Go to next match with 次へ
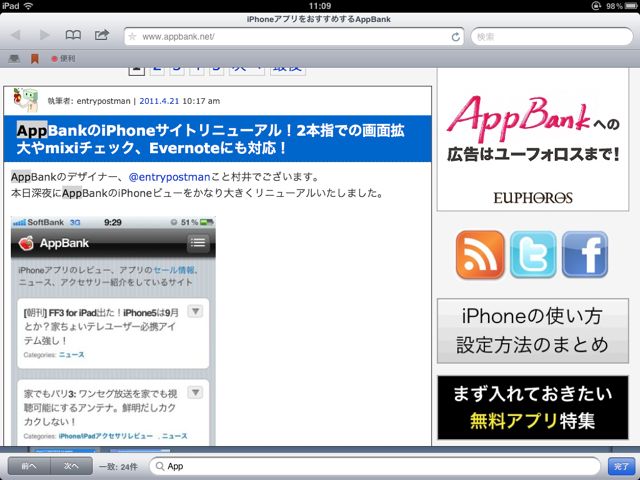 71,466
